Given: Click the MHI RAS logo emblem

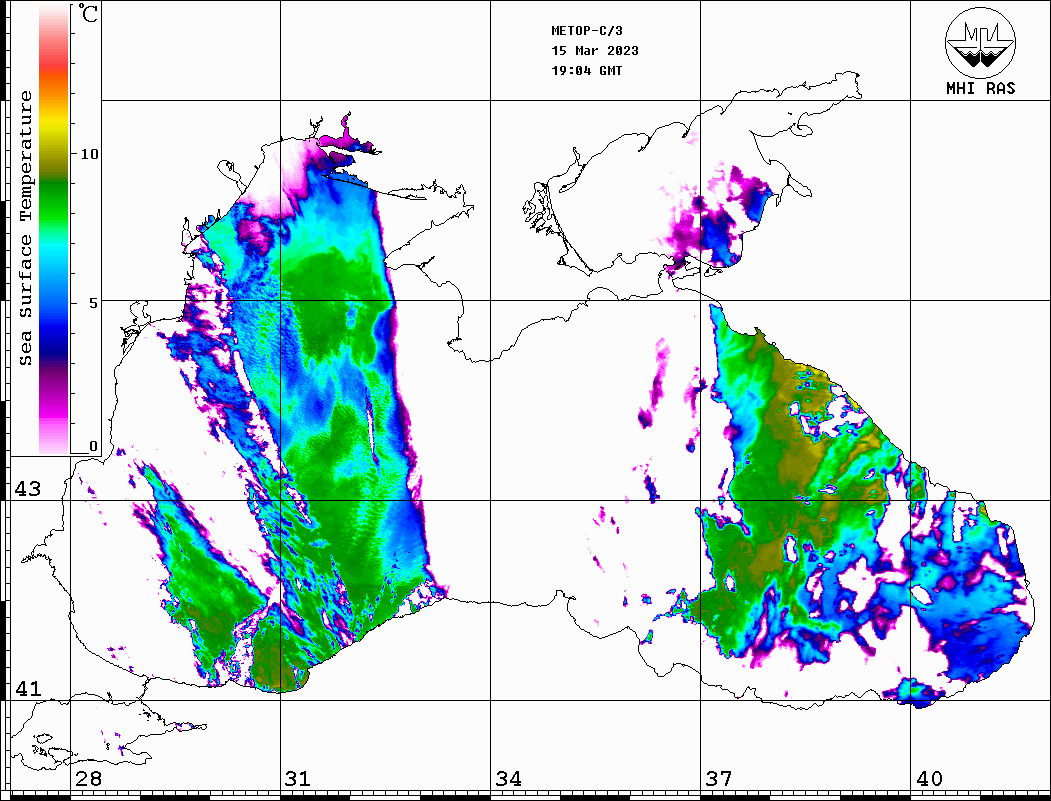Looking at the screenshot, I should (980, 42).
